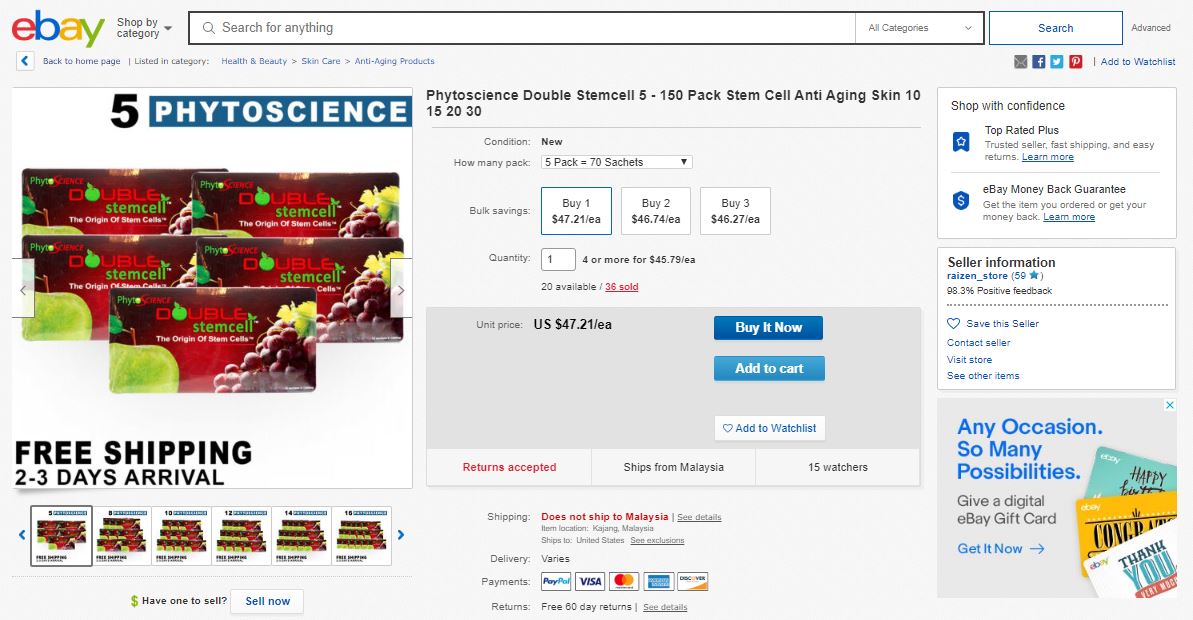Open How many pack dropdown
1193x620 pixels.
coord(616,162)
